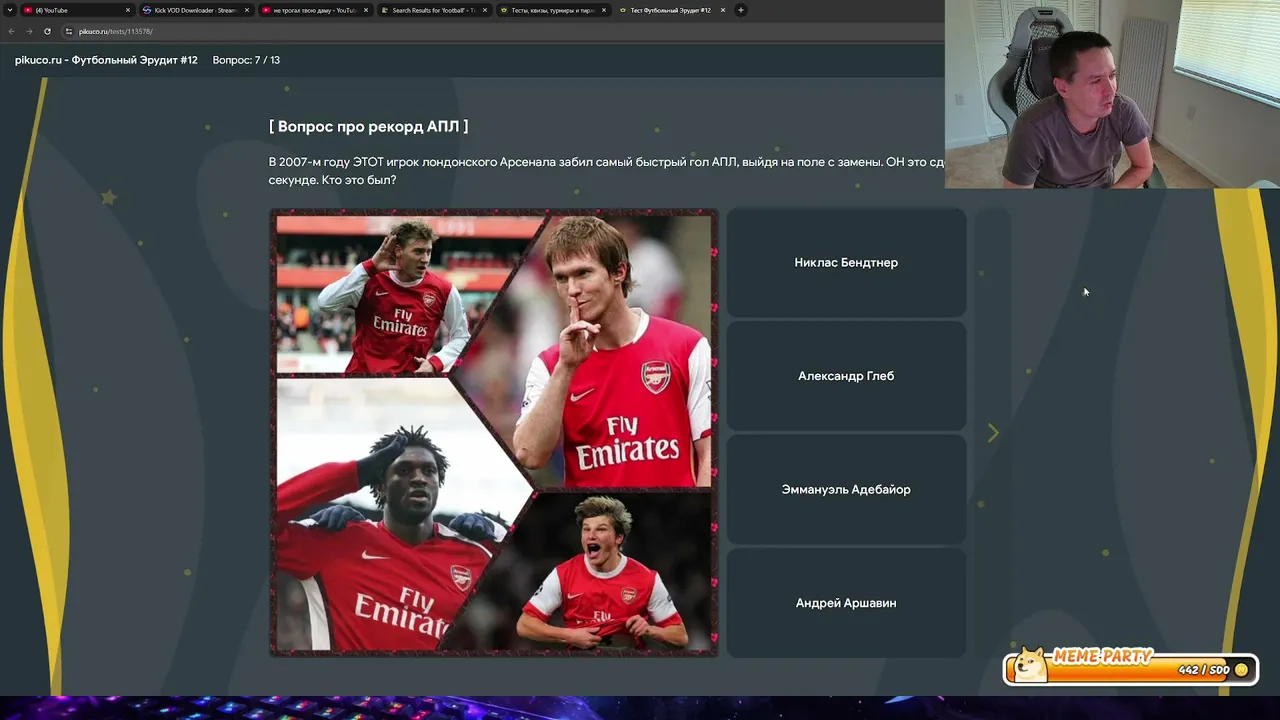Focus the pikuco.ru address bar
Screen dimensions: 1280x720
click(500, 31)
